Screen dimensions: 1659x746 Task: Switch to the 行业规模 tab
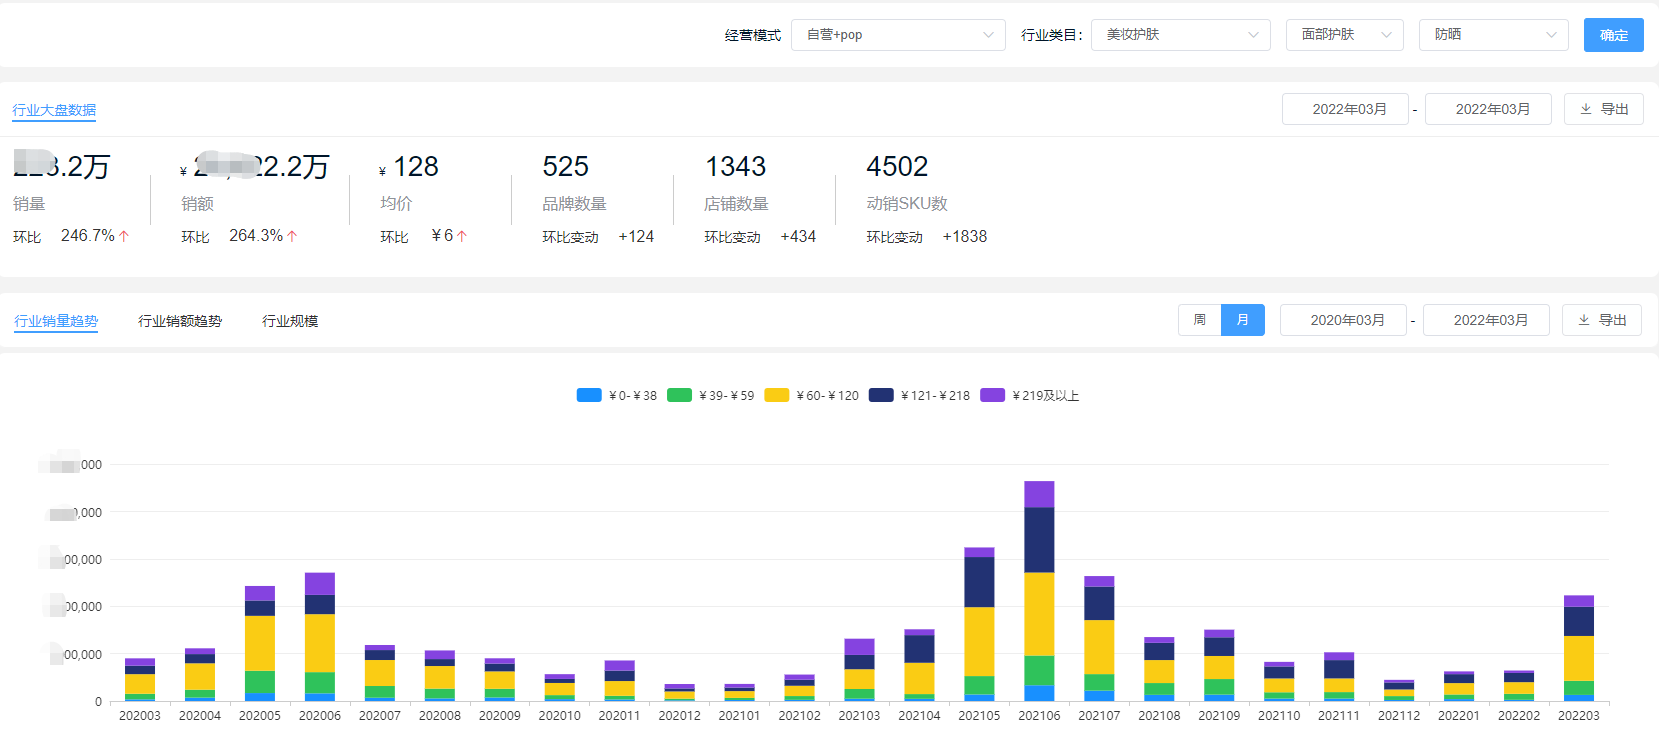(290, 321)
